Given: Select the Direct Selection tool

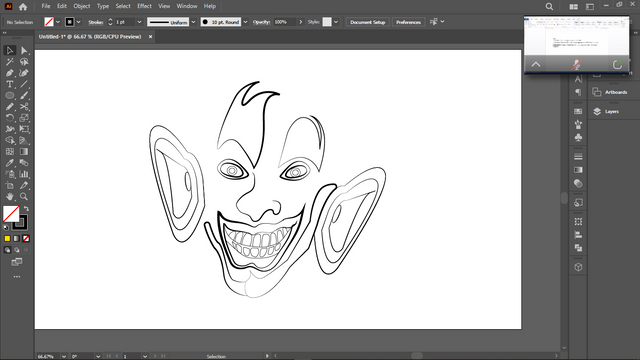Looking at the screenshot, I should pyautogui.click(x=24, y=51).
